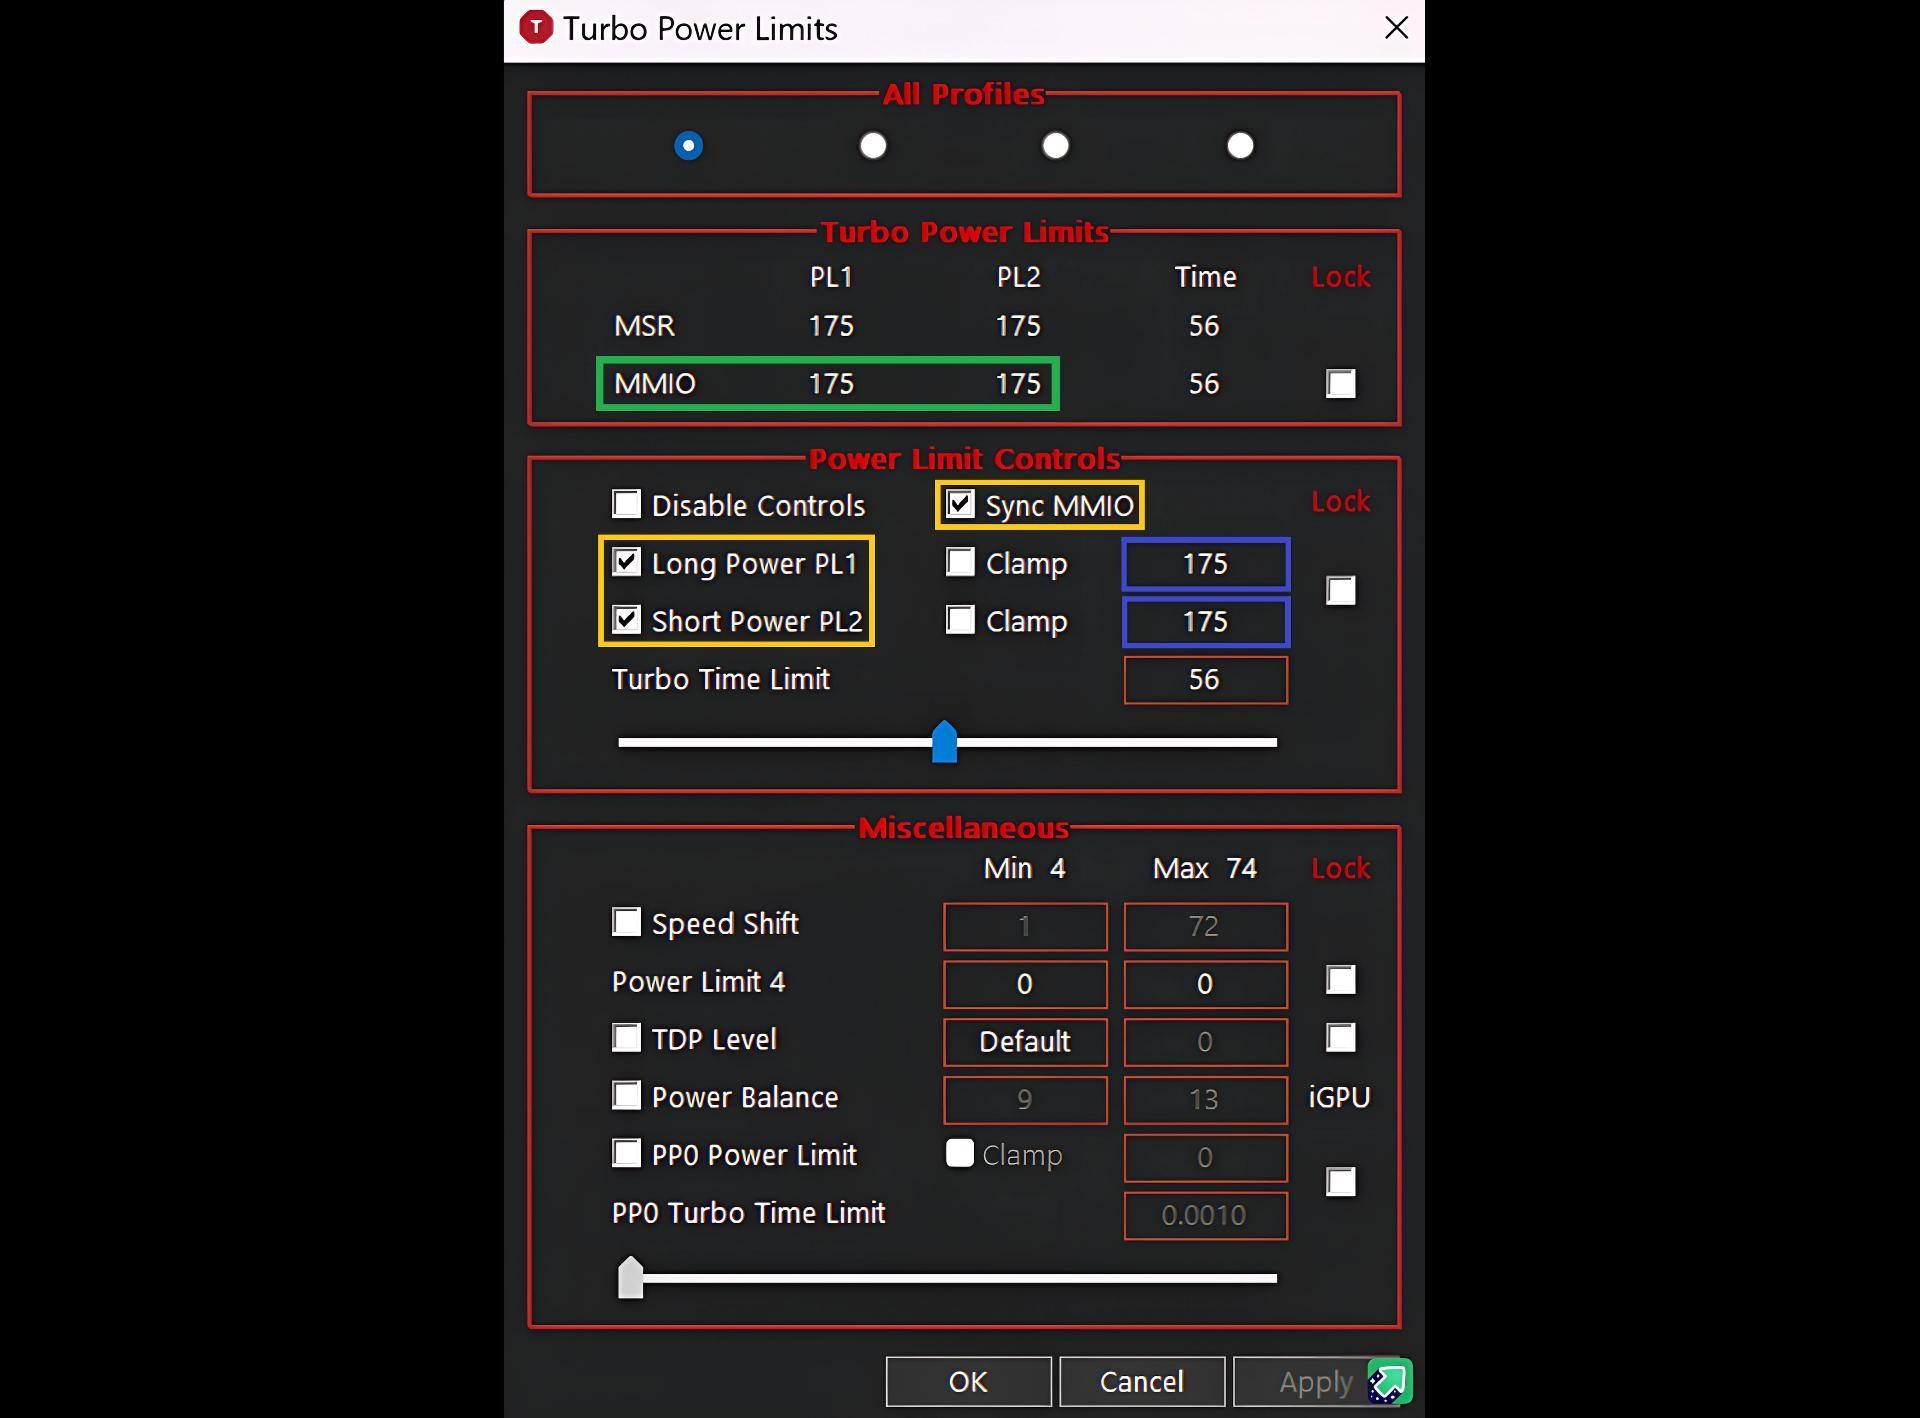Enable the Disable Controls checkbox
This screenshot has height=1418, width=1920.
point(626,504)
